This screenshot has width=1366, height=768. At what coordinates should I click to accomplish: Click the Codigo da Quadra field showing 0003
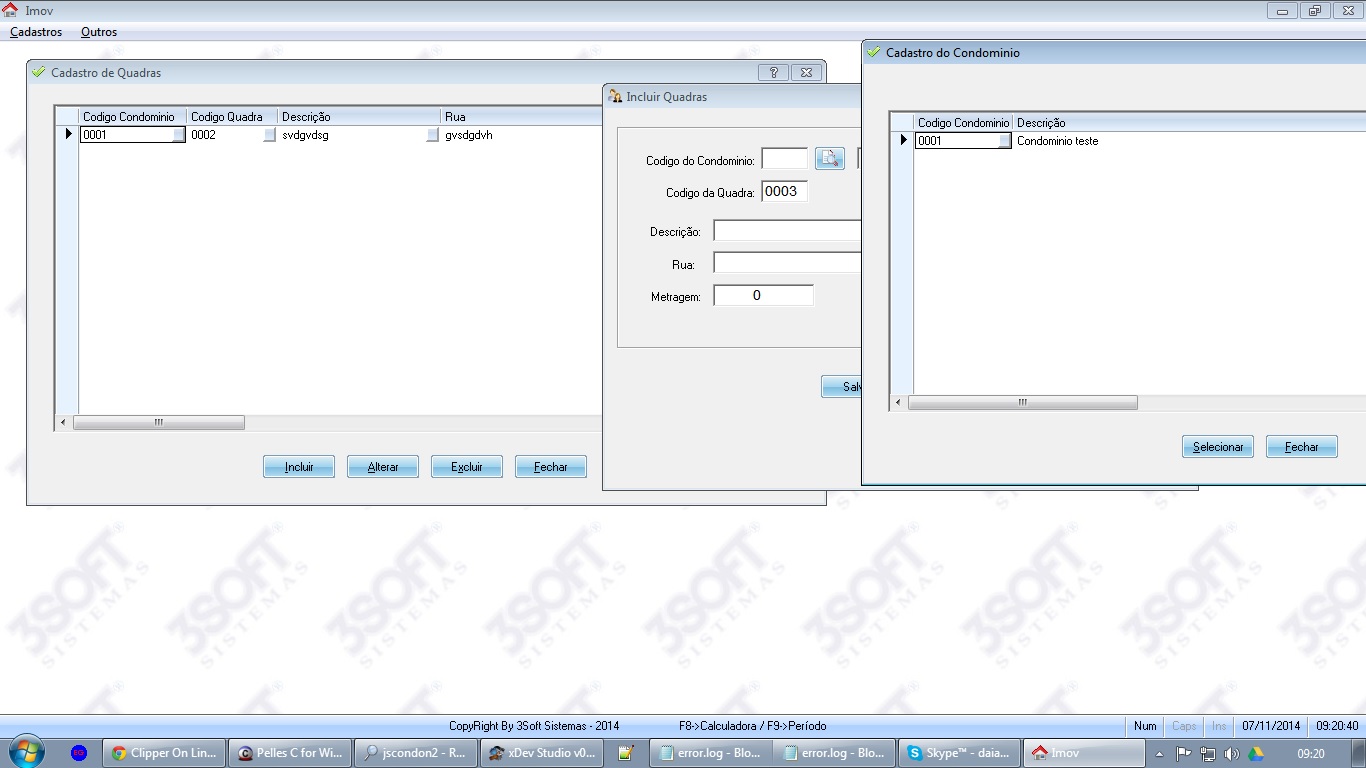tap(784, 191)
